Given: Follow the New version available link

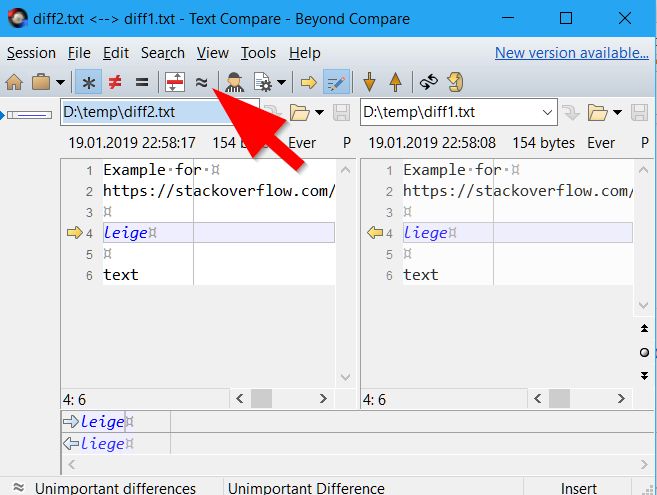Looking at the screenshot, I should pyautogui.click(x=572, y=53).
